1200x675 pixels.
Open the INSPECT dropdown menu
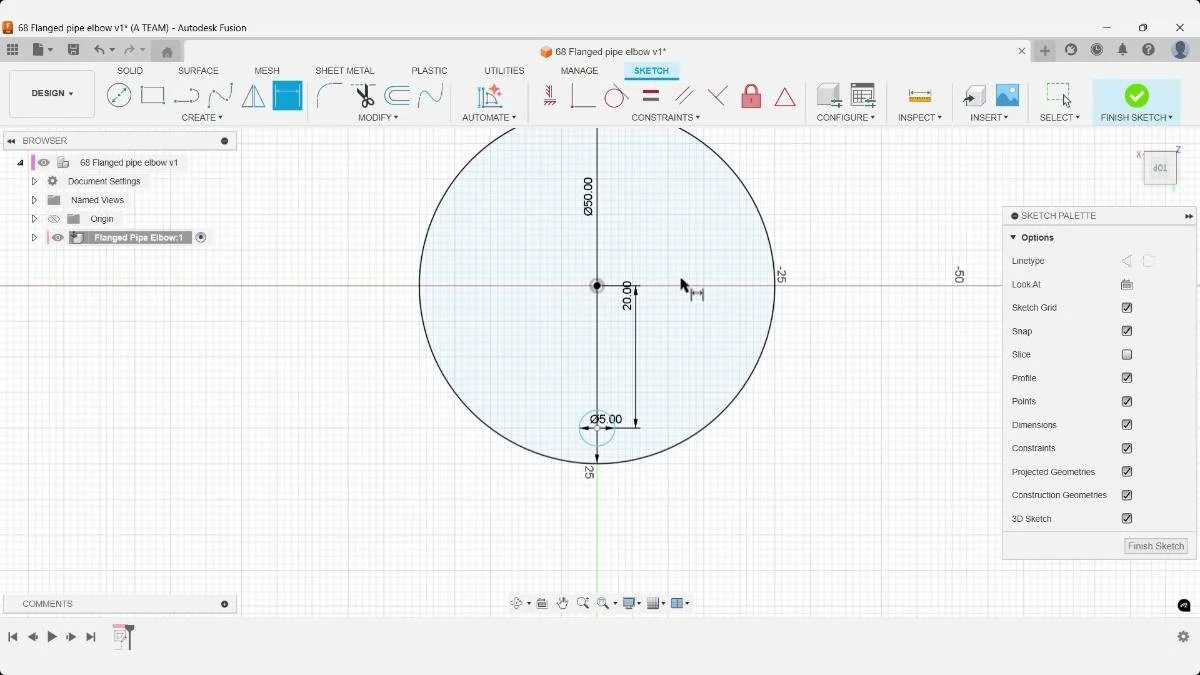tap(920, 118)
